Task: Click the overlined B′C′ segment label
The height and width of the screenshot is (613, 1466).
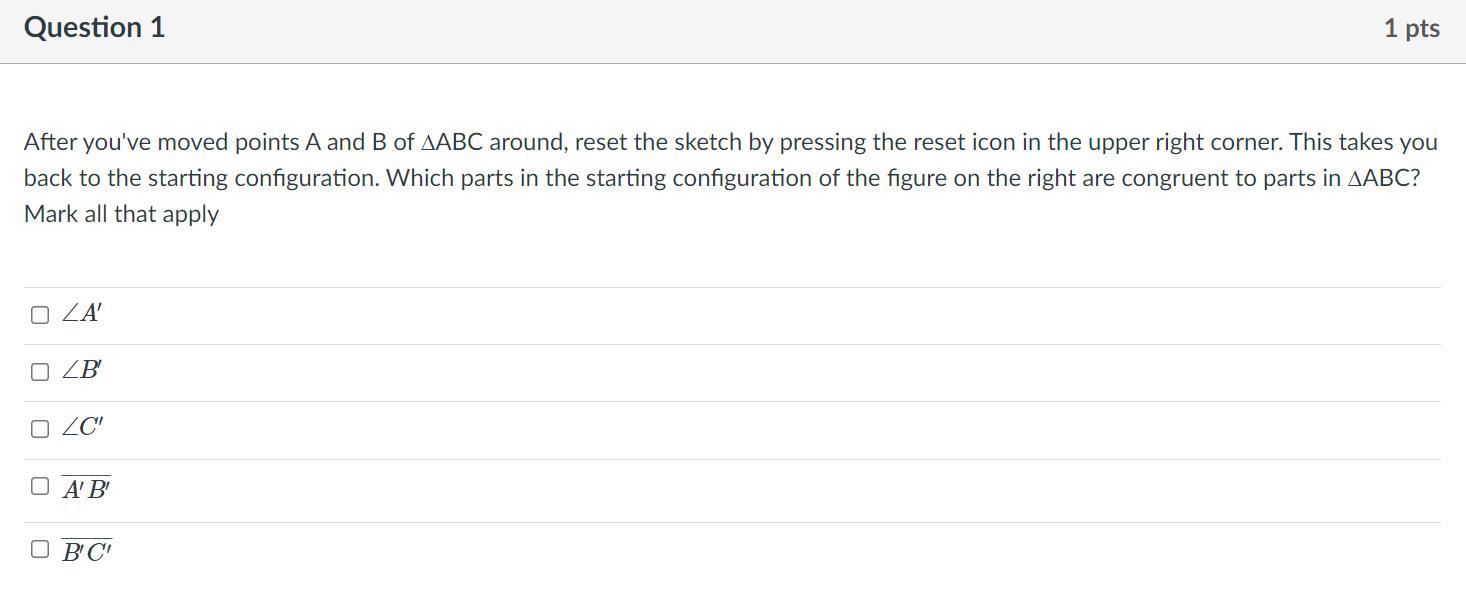Action: coord(87,551)
